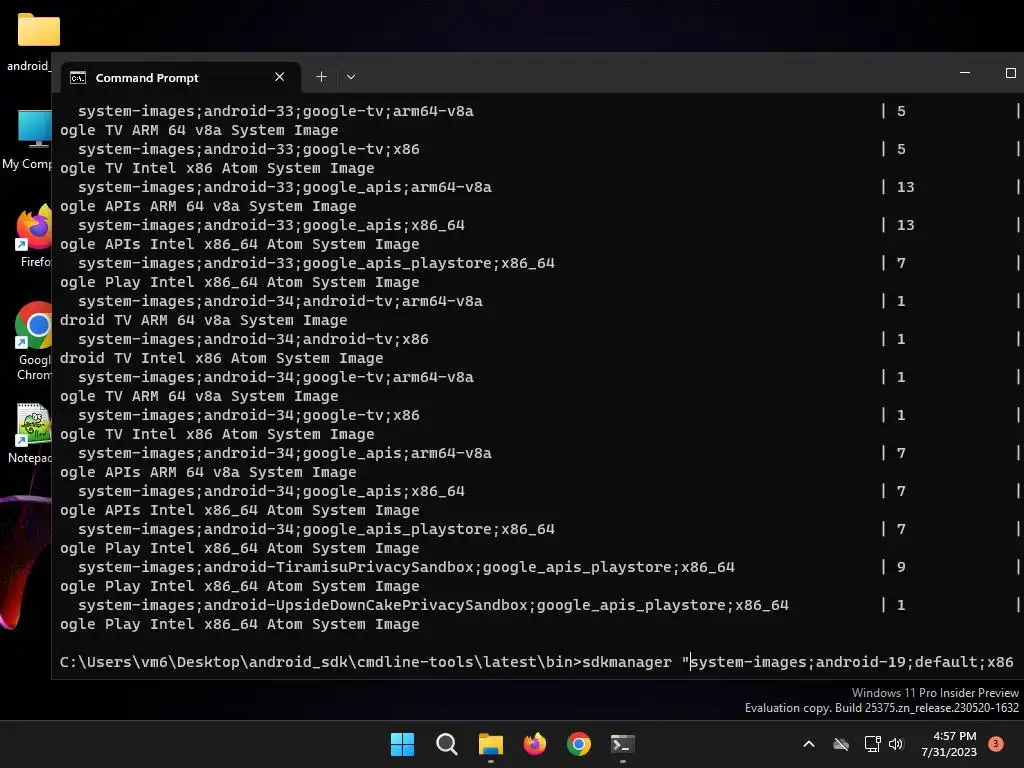Show hidden system tray icons
1024x768 pixels.
coord(808,744)
